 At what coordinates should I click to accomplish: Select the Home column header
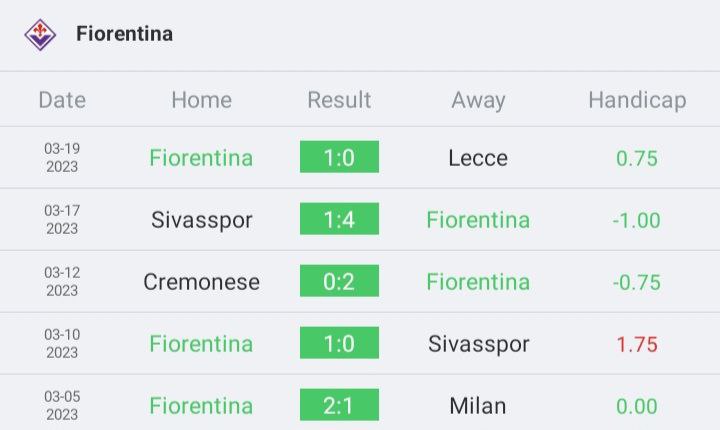[x=202, y=100]
